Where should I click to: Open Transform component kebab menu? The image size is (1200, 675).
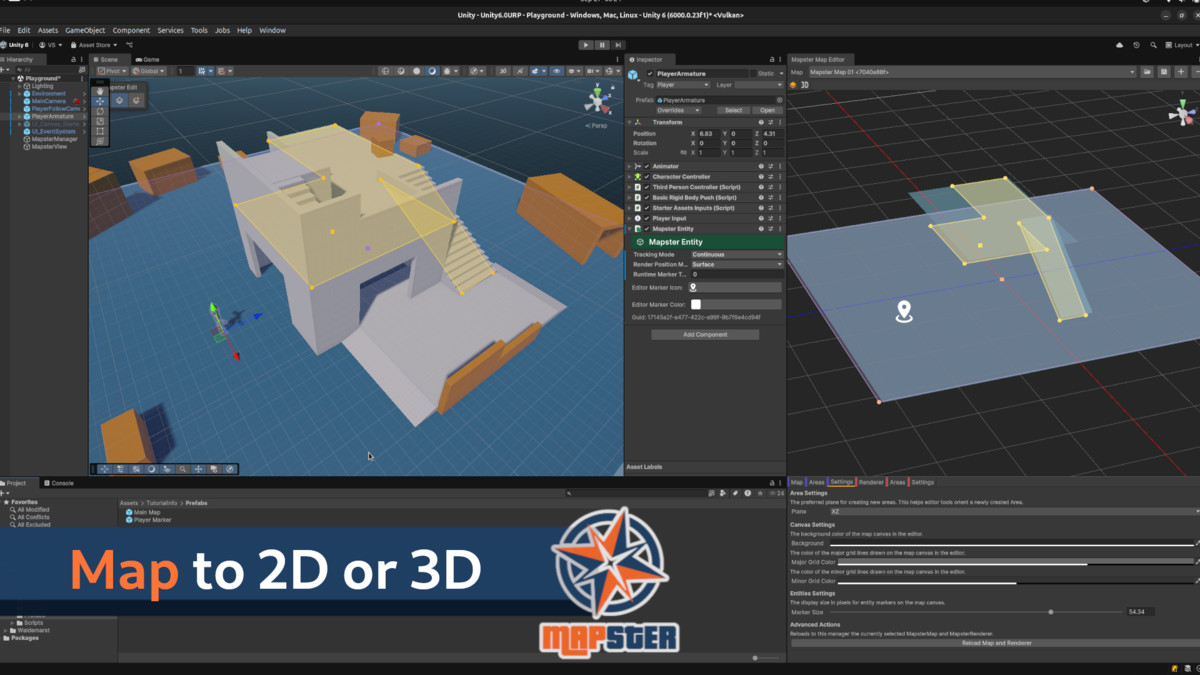pos(780,122)
